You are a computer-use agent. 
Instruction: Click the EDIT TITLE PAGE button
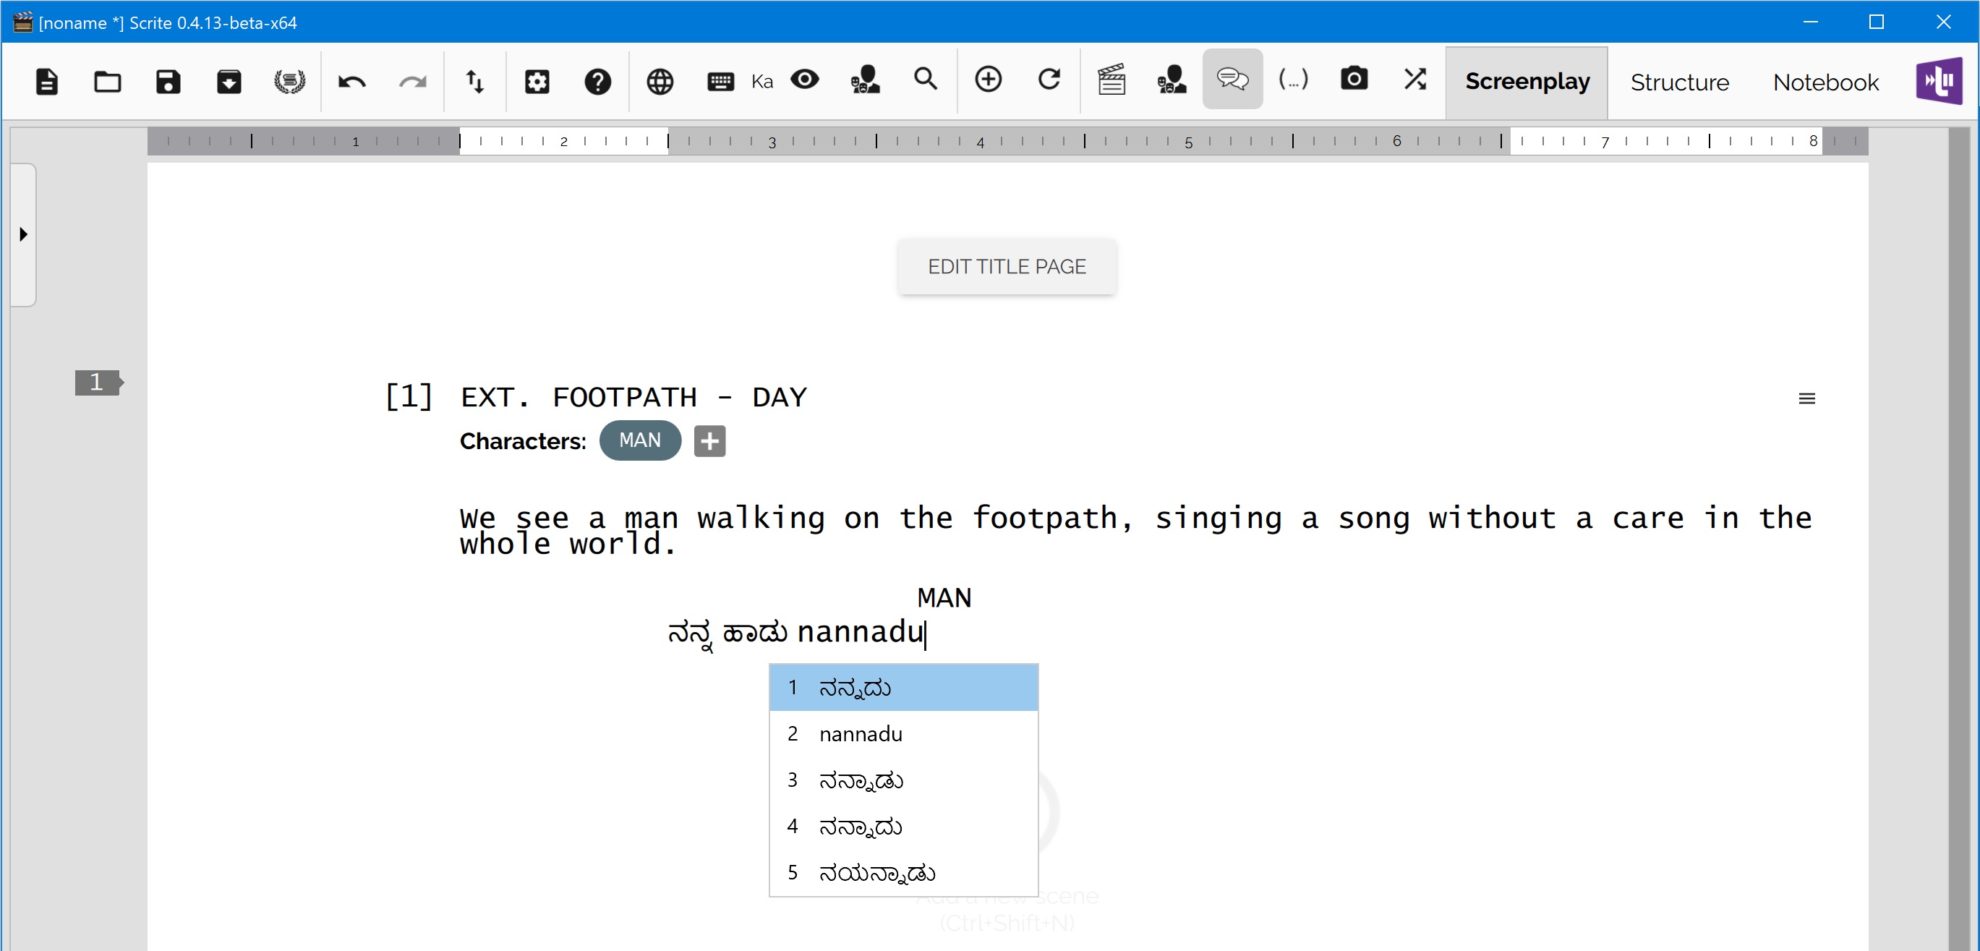coord(1006,266)
